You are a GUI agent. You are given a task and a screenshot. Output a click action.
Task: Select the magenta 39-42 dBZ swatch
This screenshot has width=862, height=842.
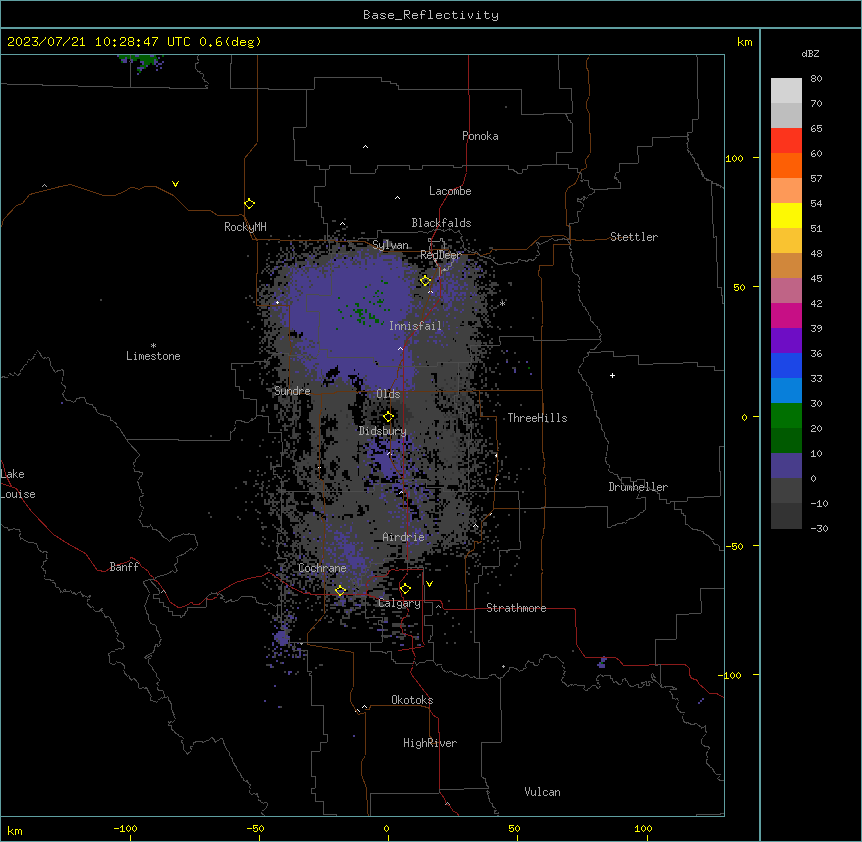(786, 315)
